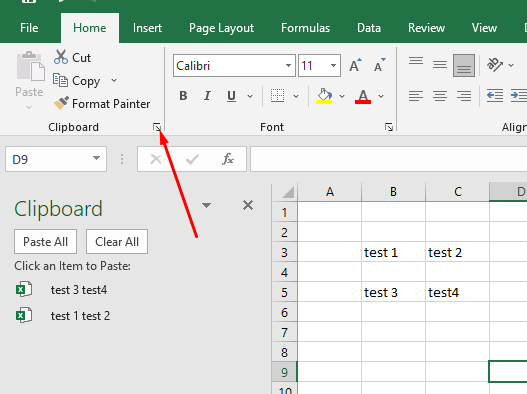Open the Name Box dropdown arrow

tap(96, 158)
